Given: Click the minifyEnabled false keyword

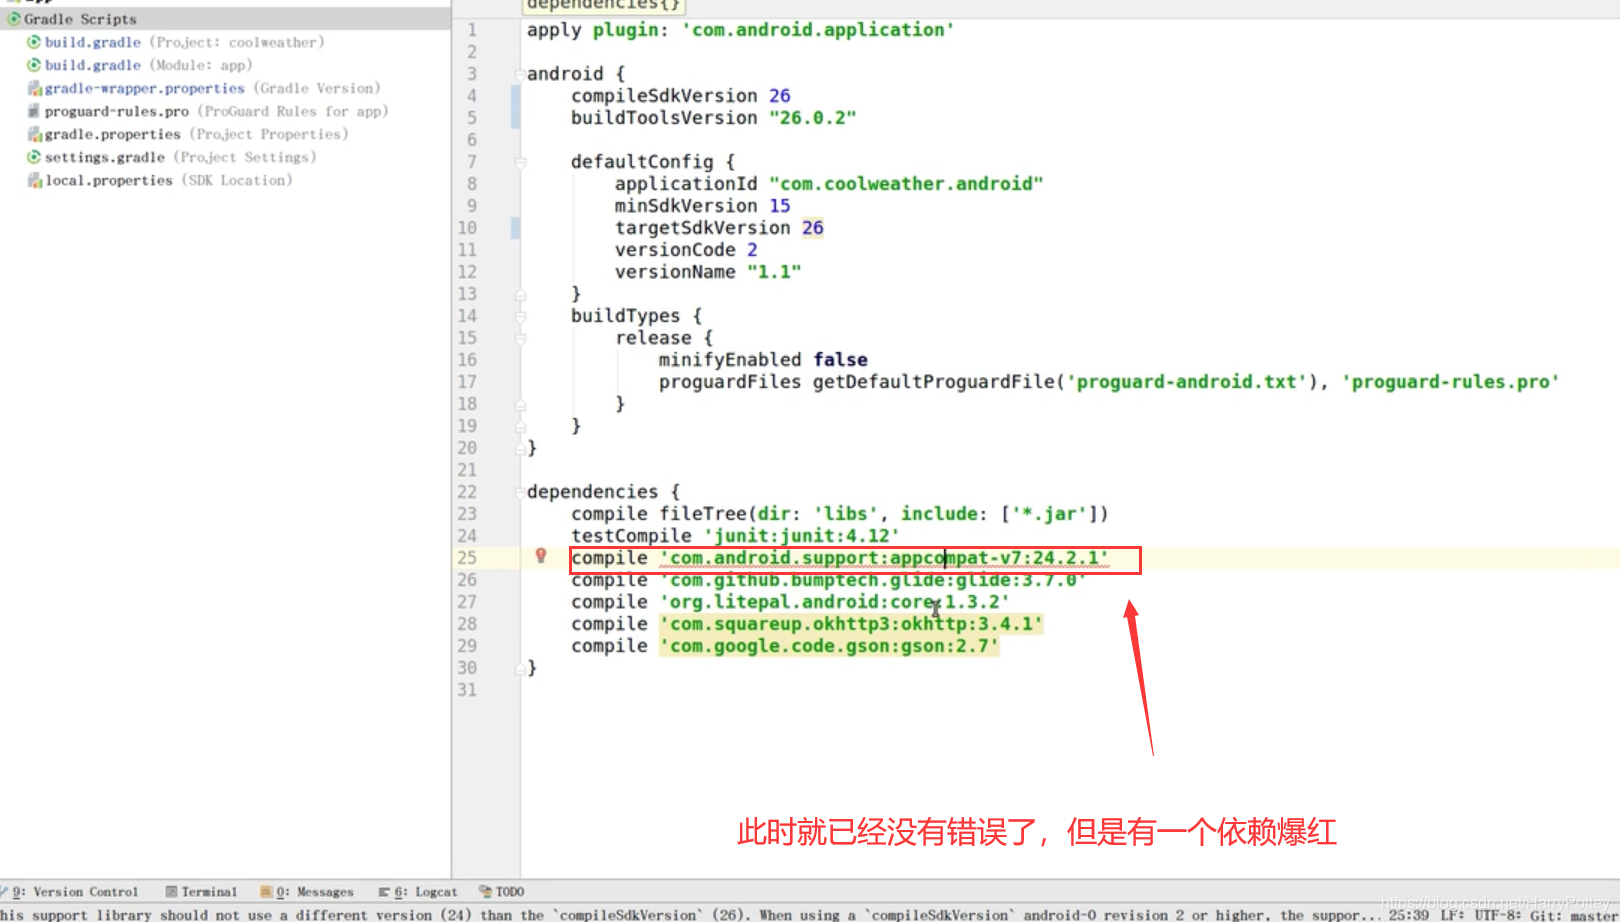Looking at the screenshot, I should [840, 360].
